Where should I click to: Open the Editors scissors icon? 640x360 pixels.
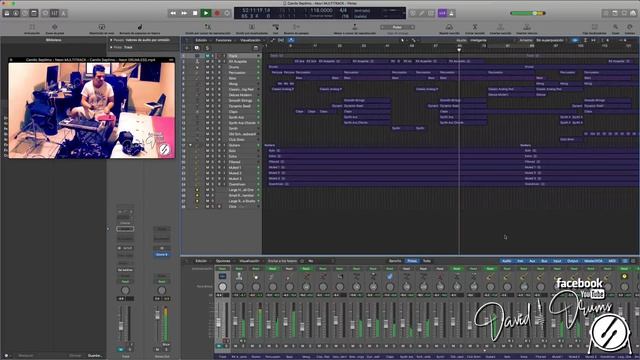(63, 13)
